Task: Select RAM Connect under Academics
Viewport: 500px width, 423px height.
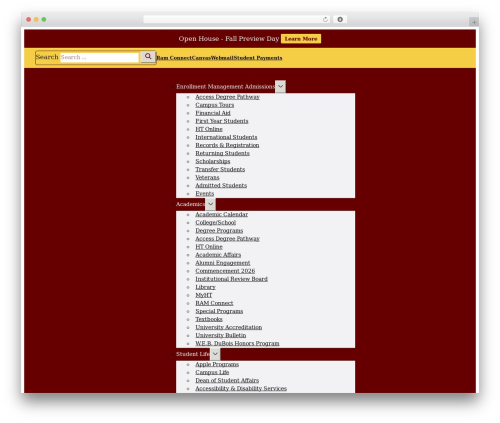Action: (x=214, y=303)
